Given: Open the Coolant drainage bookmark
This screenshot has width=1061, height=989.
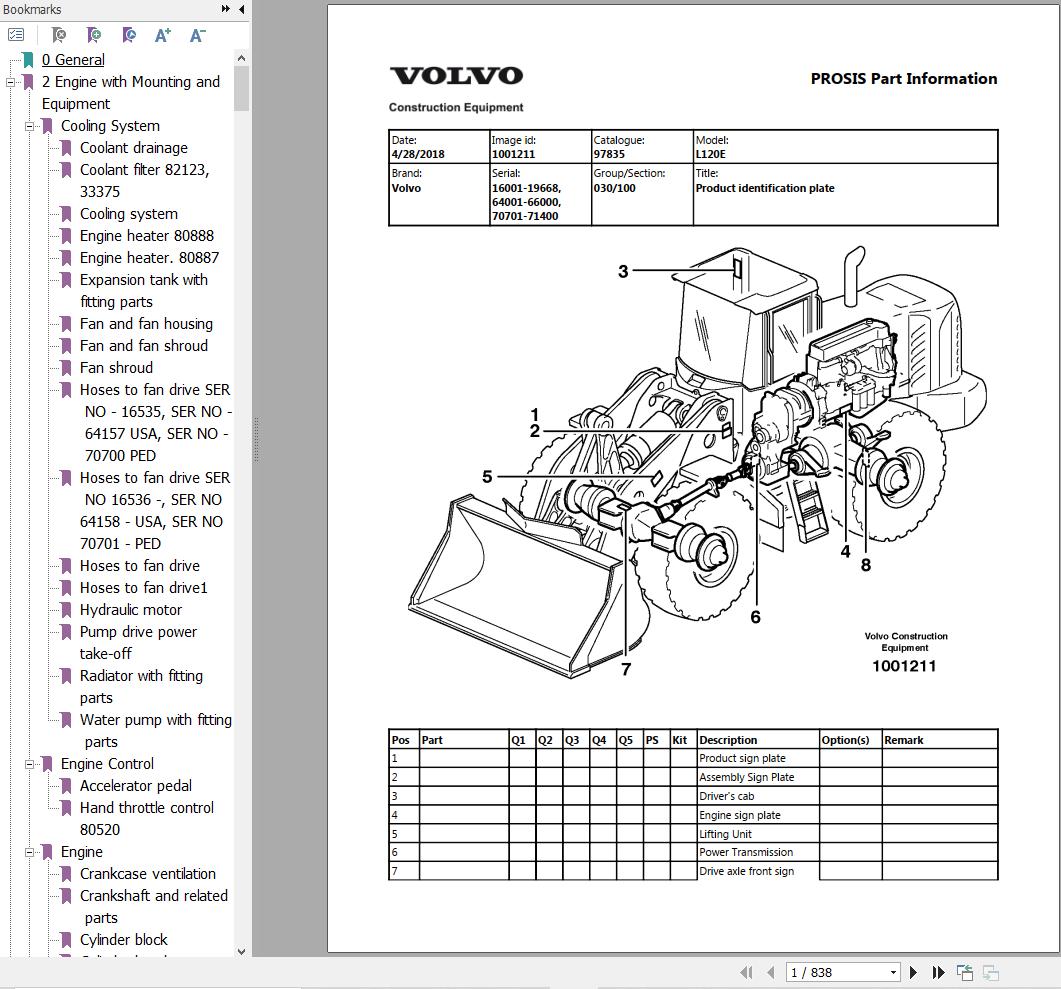Looking at the screenshot, I should [x=132, y=148].
